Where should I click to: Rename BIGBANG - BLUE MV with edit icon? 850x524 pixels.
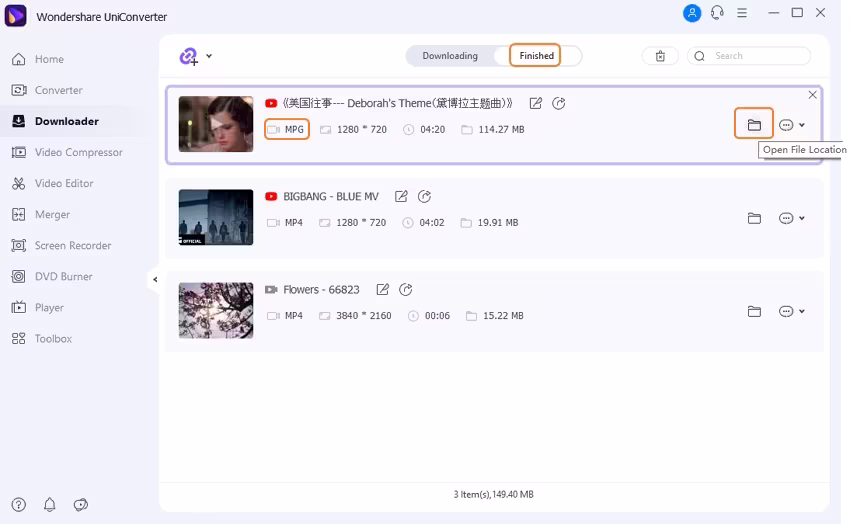tap(401, 196)
